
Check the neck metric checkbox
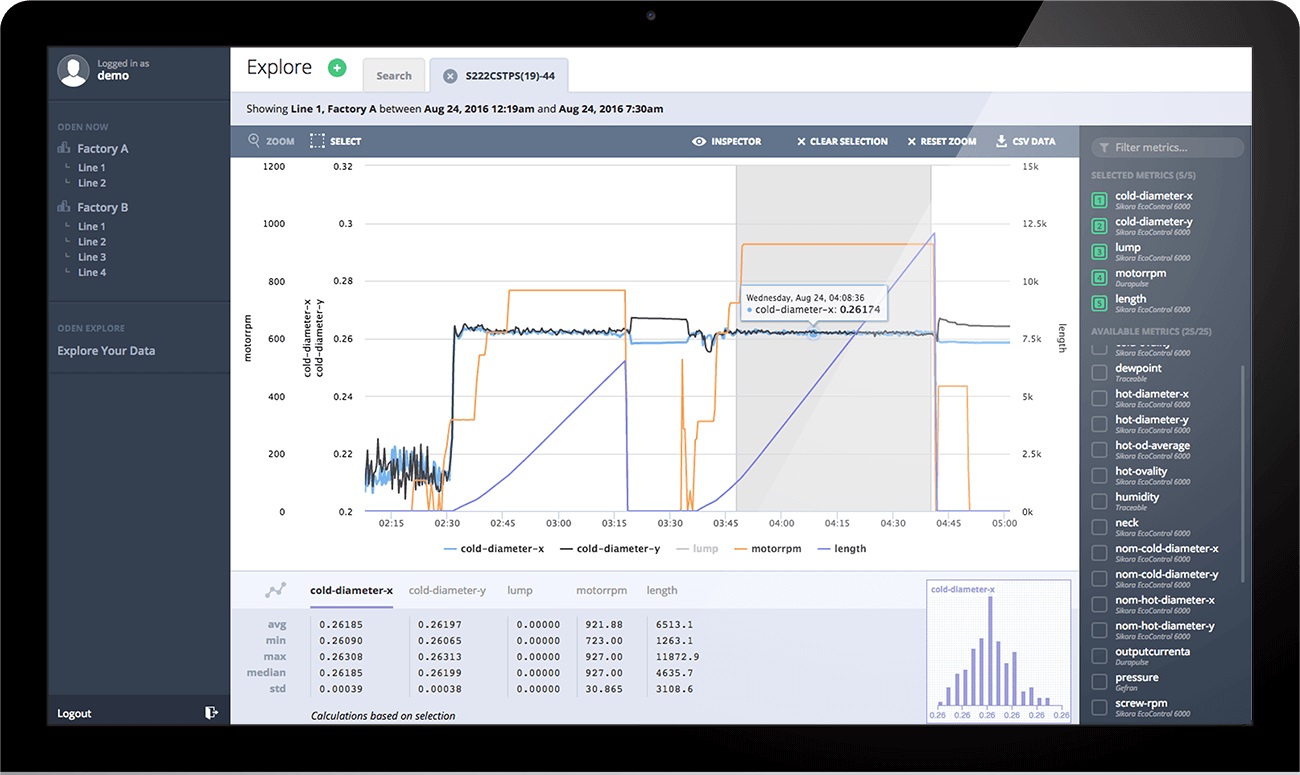(1099, 527)
